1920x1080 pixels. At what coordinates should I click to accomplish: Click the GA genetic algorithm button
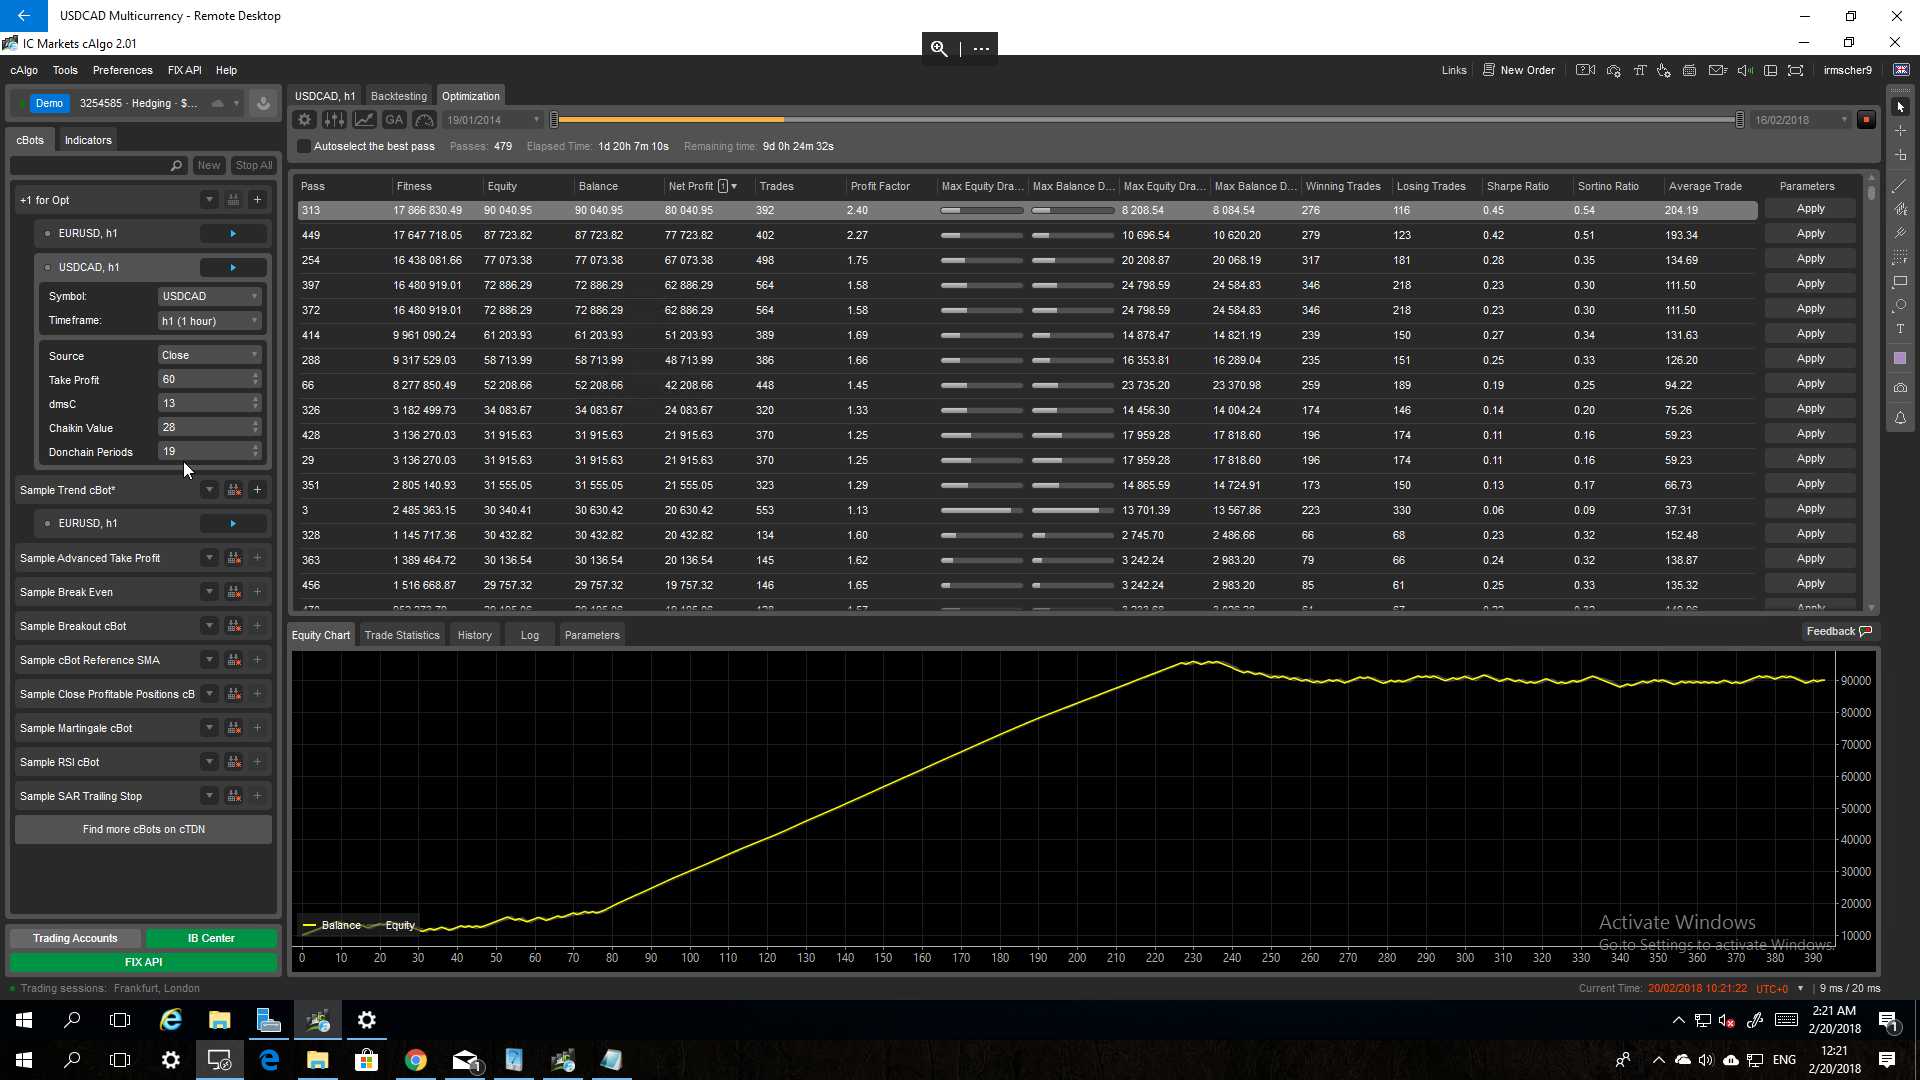pyautogui.click(x=394, y=120)
